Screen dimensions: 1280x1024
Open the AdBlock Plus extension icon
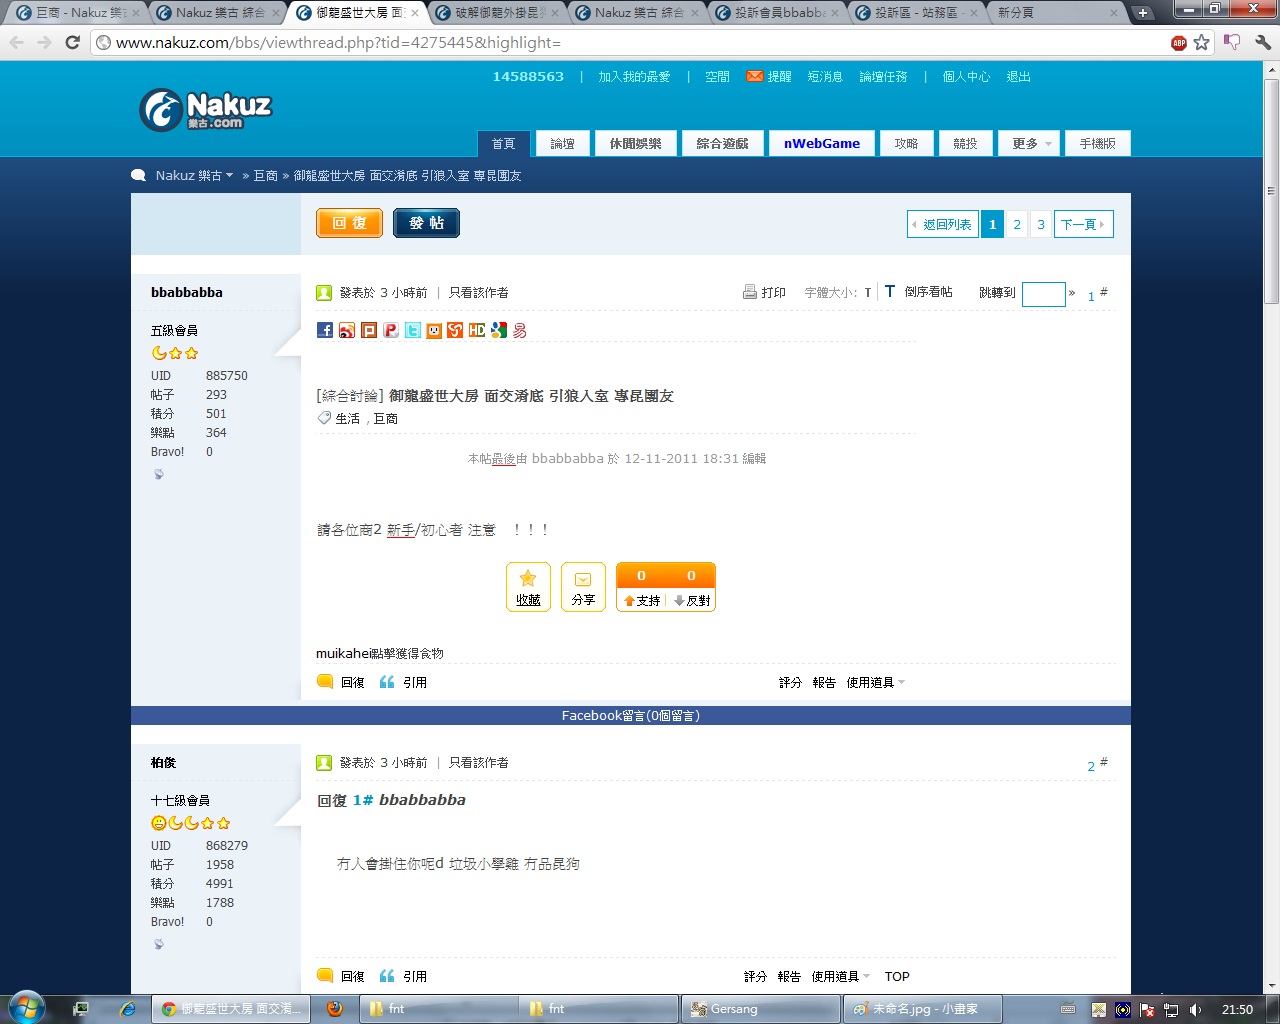pos(1179,43)
